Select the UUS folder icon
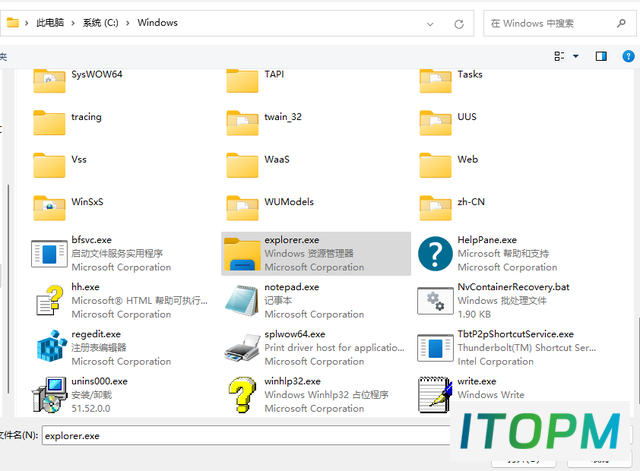Image resolution: width=640 pixels, height=471 pixels. (x=436, y=122)
